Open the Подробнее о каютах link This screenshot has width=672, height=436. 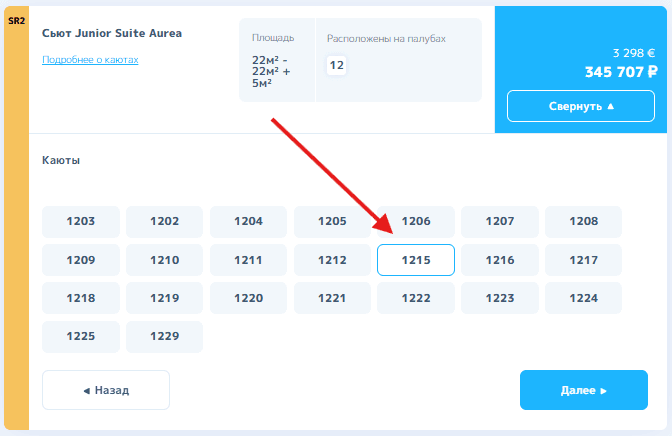[90, 60]
